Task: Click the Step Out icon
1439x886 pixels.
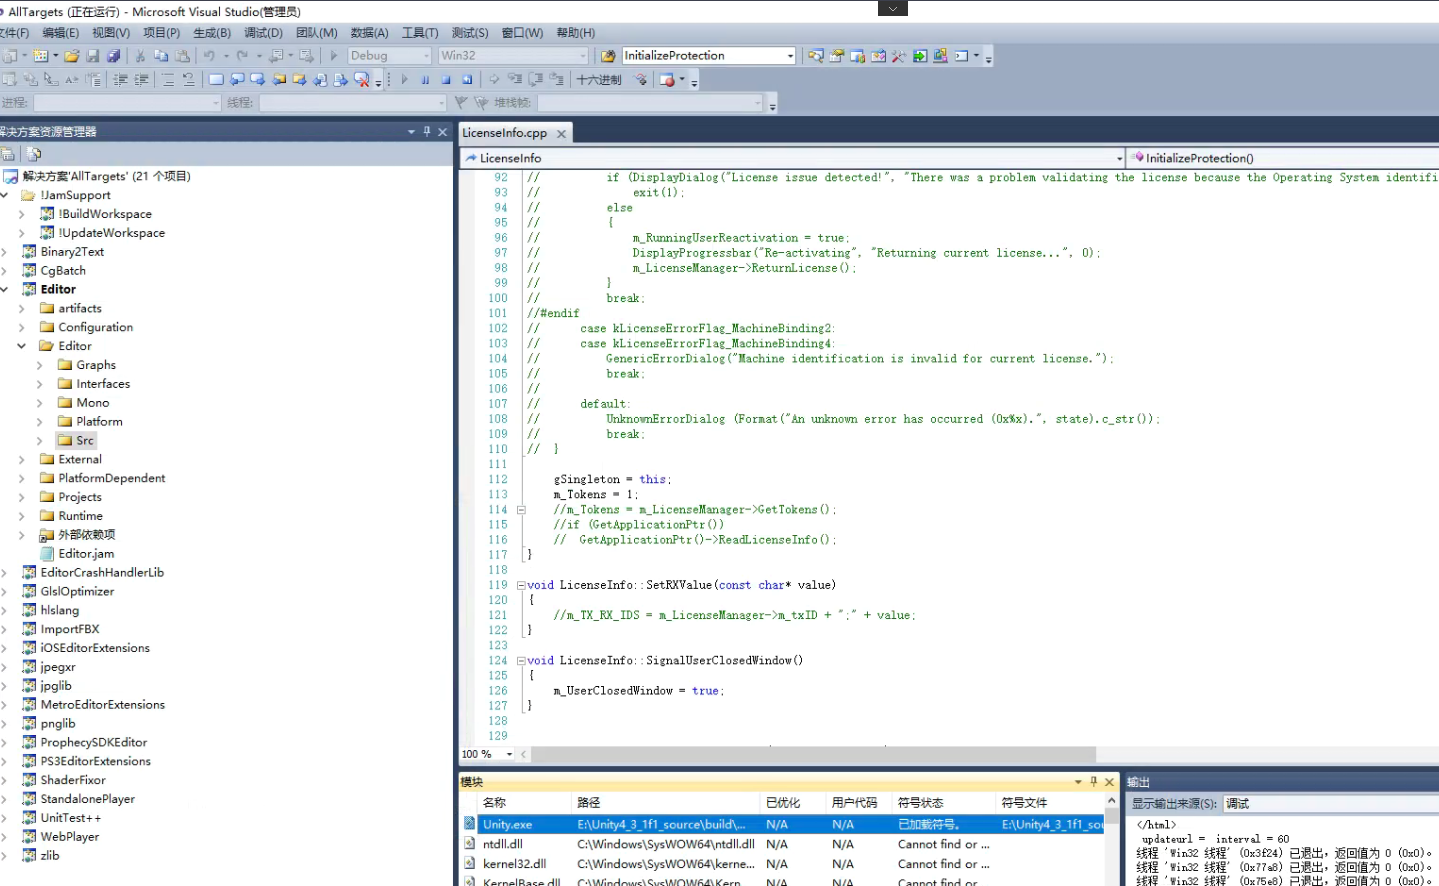Action: [x=558, y=80]
